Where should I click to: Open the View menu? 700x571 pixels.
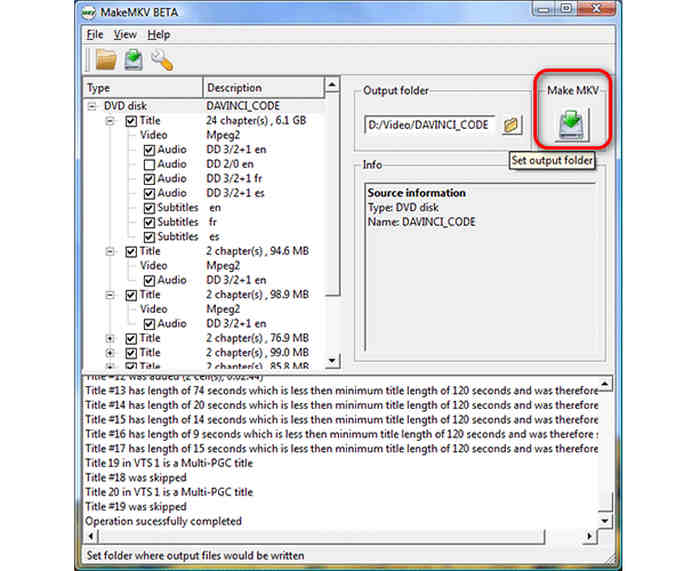(125, 34)
